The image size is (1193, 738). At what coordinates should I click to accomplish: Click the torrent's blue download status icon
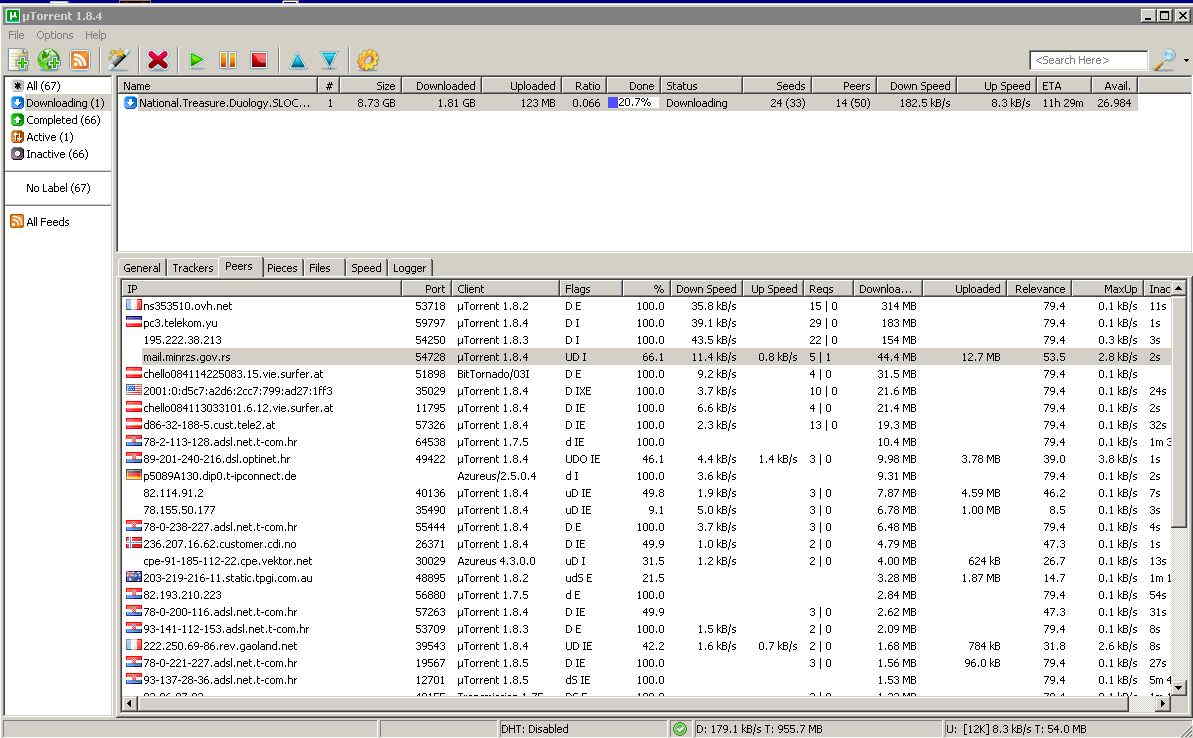130,103
